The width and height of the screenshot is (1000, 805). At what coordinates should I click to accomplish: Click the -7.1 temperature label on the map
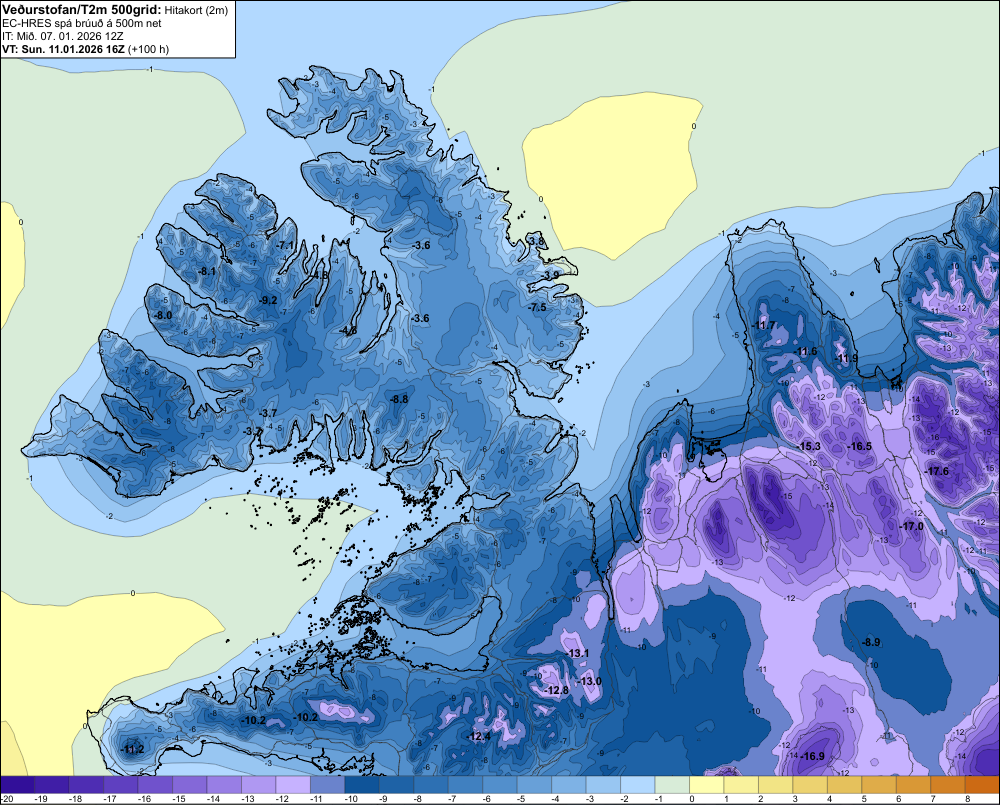286,245
